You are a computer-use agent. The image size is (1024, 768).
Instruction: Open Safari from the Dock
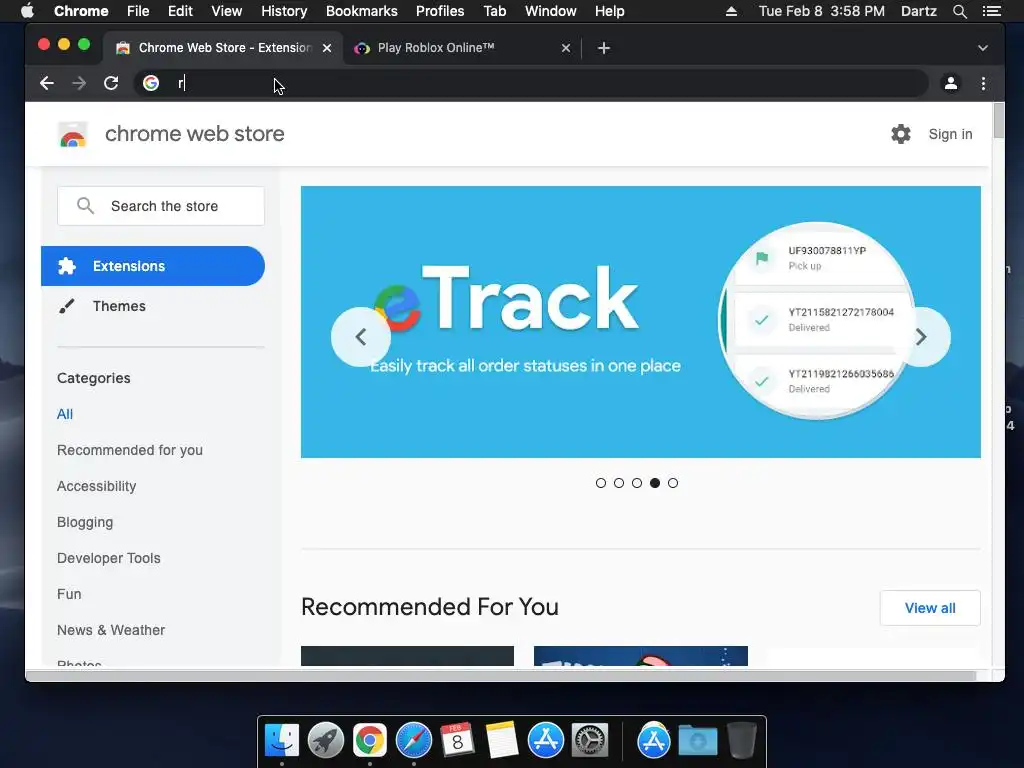click(x=414, y=741)
